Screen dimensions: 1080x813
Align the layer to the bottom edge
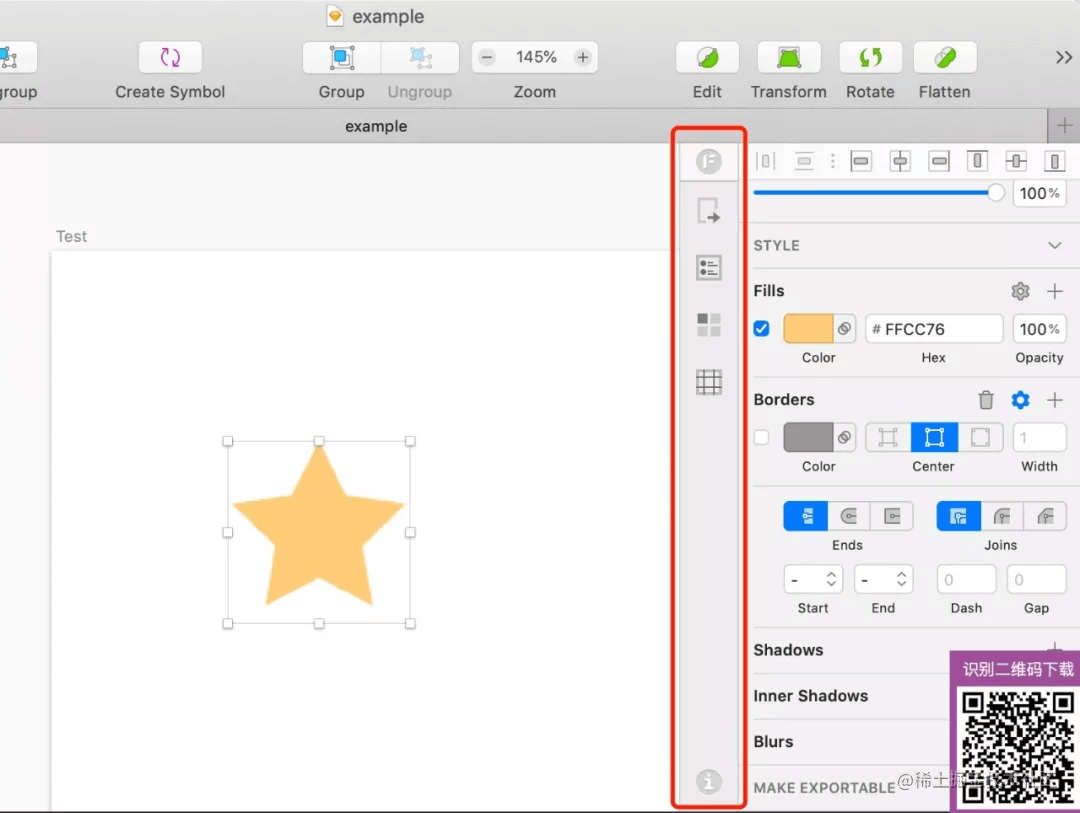(x=1055, y=161)
